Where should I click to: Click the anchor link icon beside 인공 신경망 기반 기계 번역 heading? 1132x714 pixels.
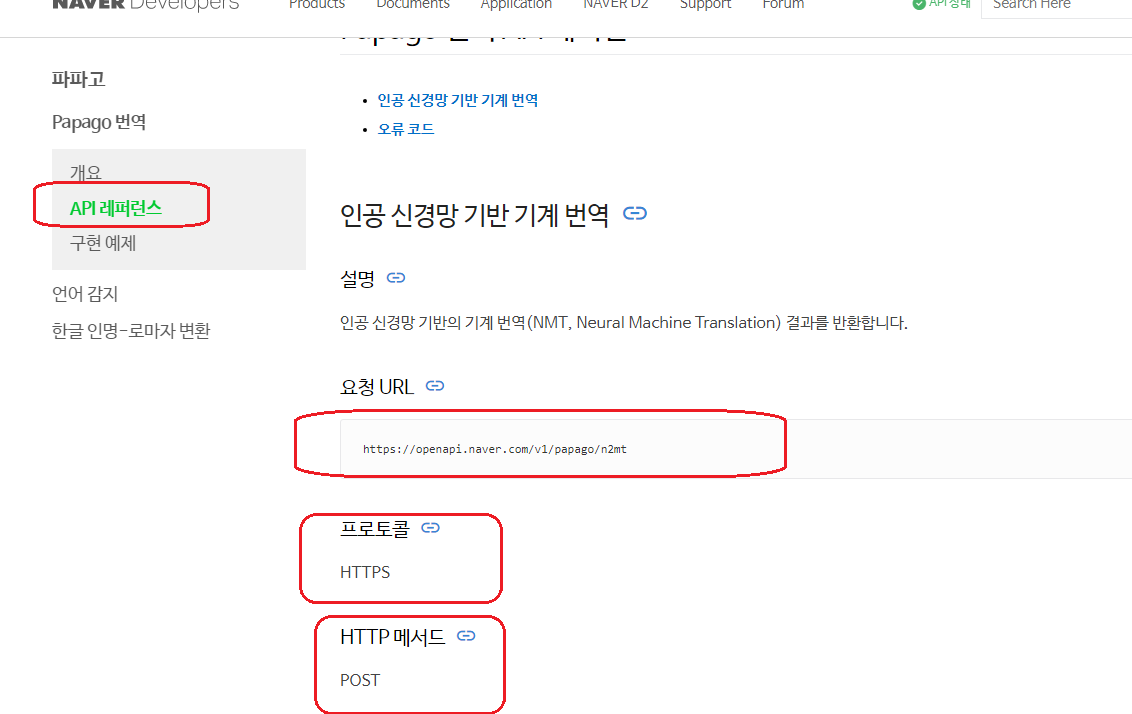(x=635, y=213)
